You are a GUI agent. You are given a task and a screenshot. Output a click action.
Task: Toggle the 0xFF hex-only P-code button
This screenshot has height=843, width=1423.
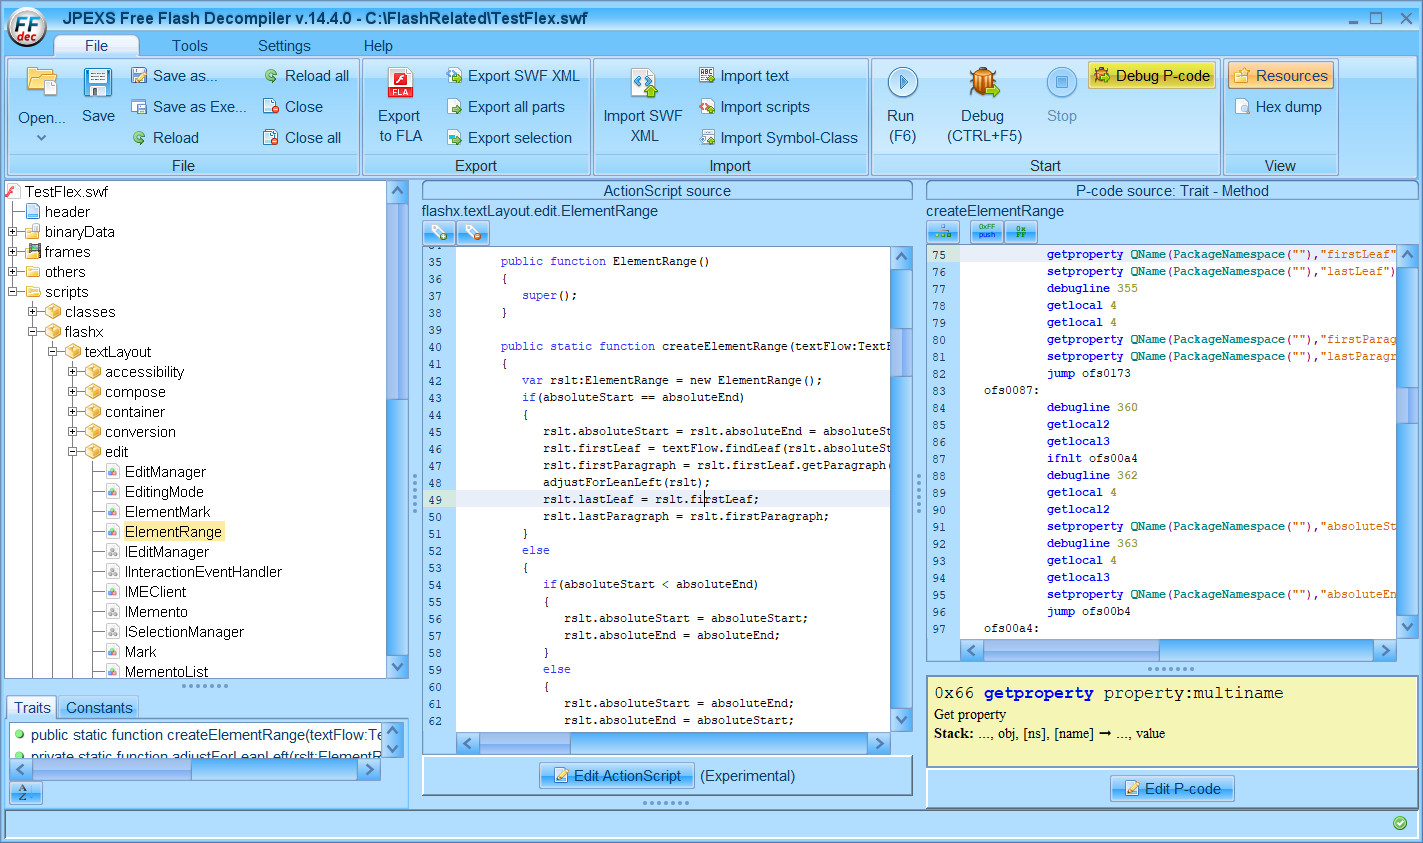(x=1021, y=232)
